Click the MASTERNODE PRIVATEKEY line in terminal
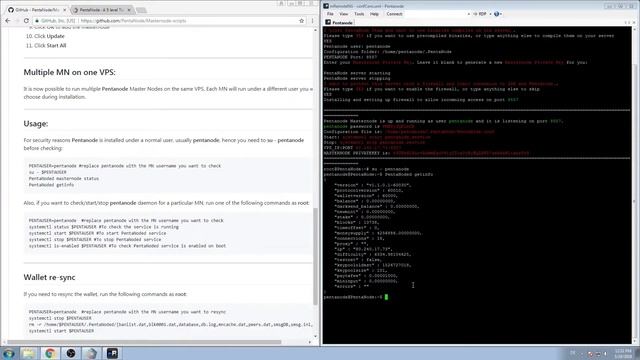Screen dimensions: 640x360 click(426, 153)
